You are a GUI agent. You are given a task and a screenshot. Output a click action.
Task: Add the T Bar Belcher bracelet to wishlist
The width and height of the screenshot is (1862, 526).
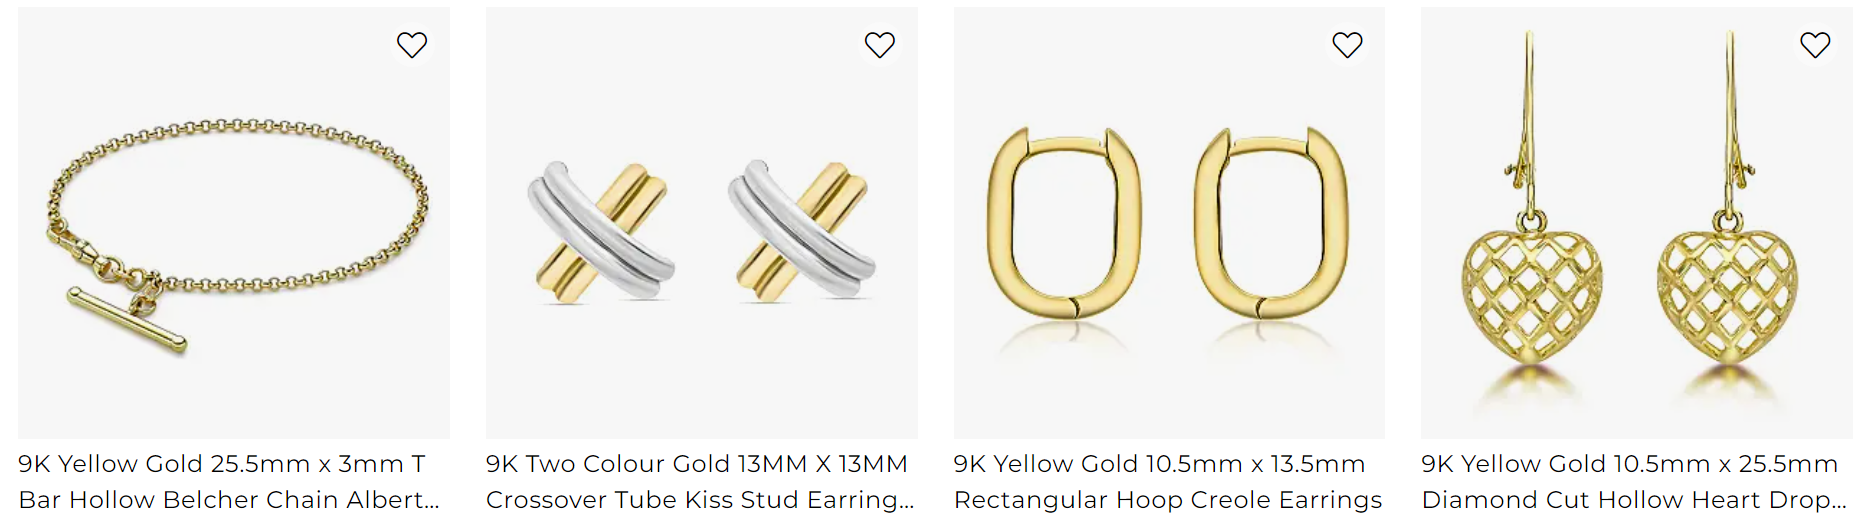point(412,45)
